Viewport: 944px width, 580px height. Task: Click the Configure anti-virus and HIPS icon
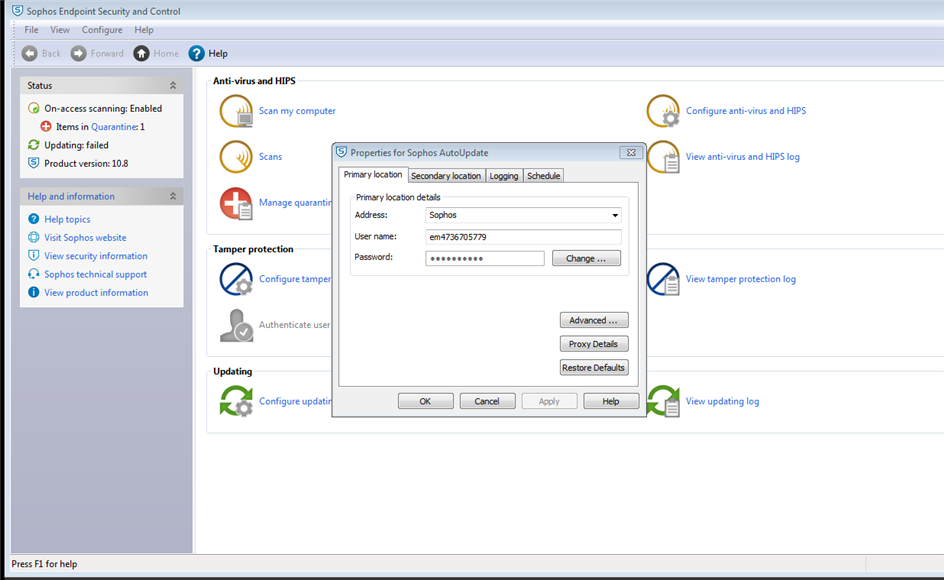tap(663, 111)
